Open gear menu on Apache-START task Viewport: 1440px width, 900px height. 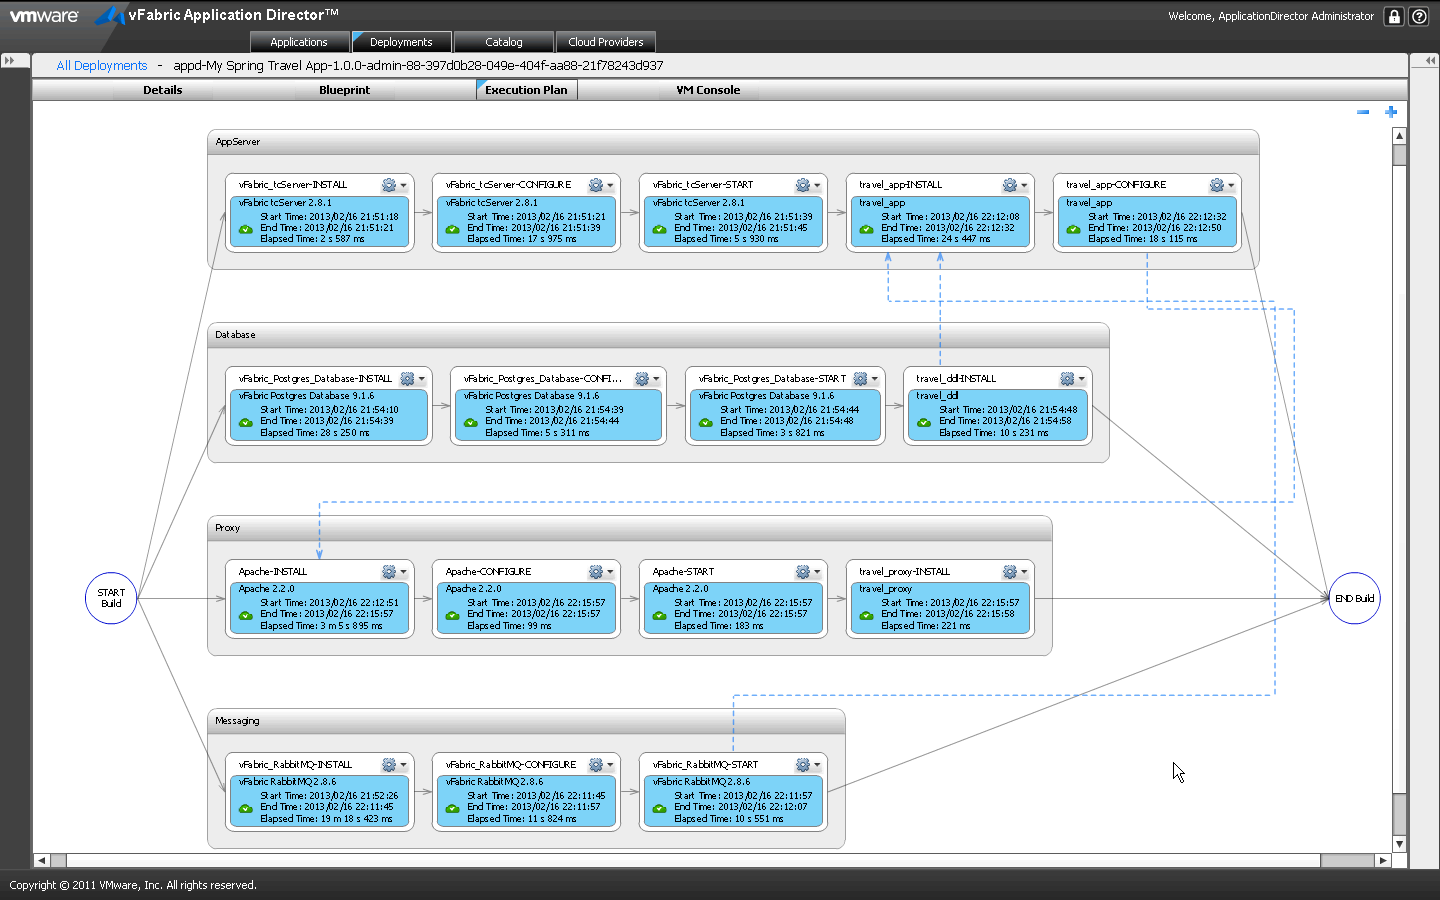pyautogui.click(x=803, y=572)
